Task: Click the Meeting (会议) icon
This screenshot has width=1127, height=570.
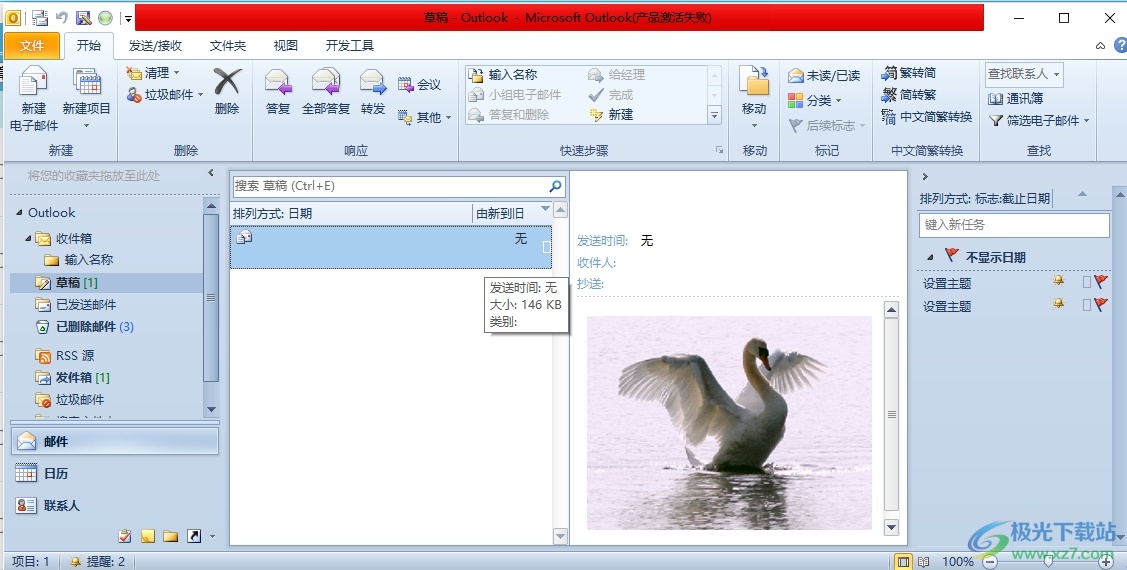Action: [405, 85]
